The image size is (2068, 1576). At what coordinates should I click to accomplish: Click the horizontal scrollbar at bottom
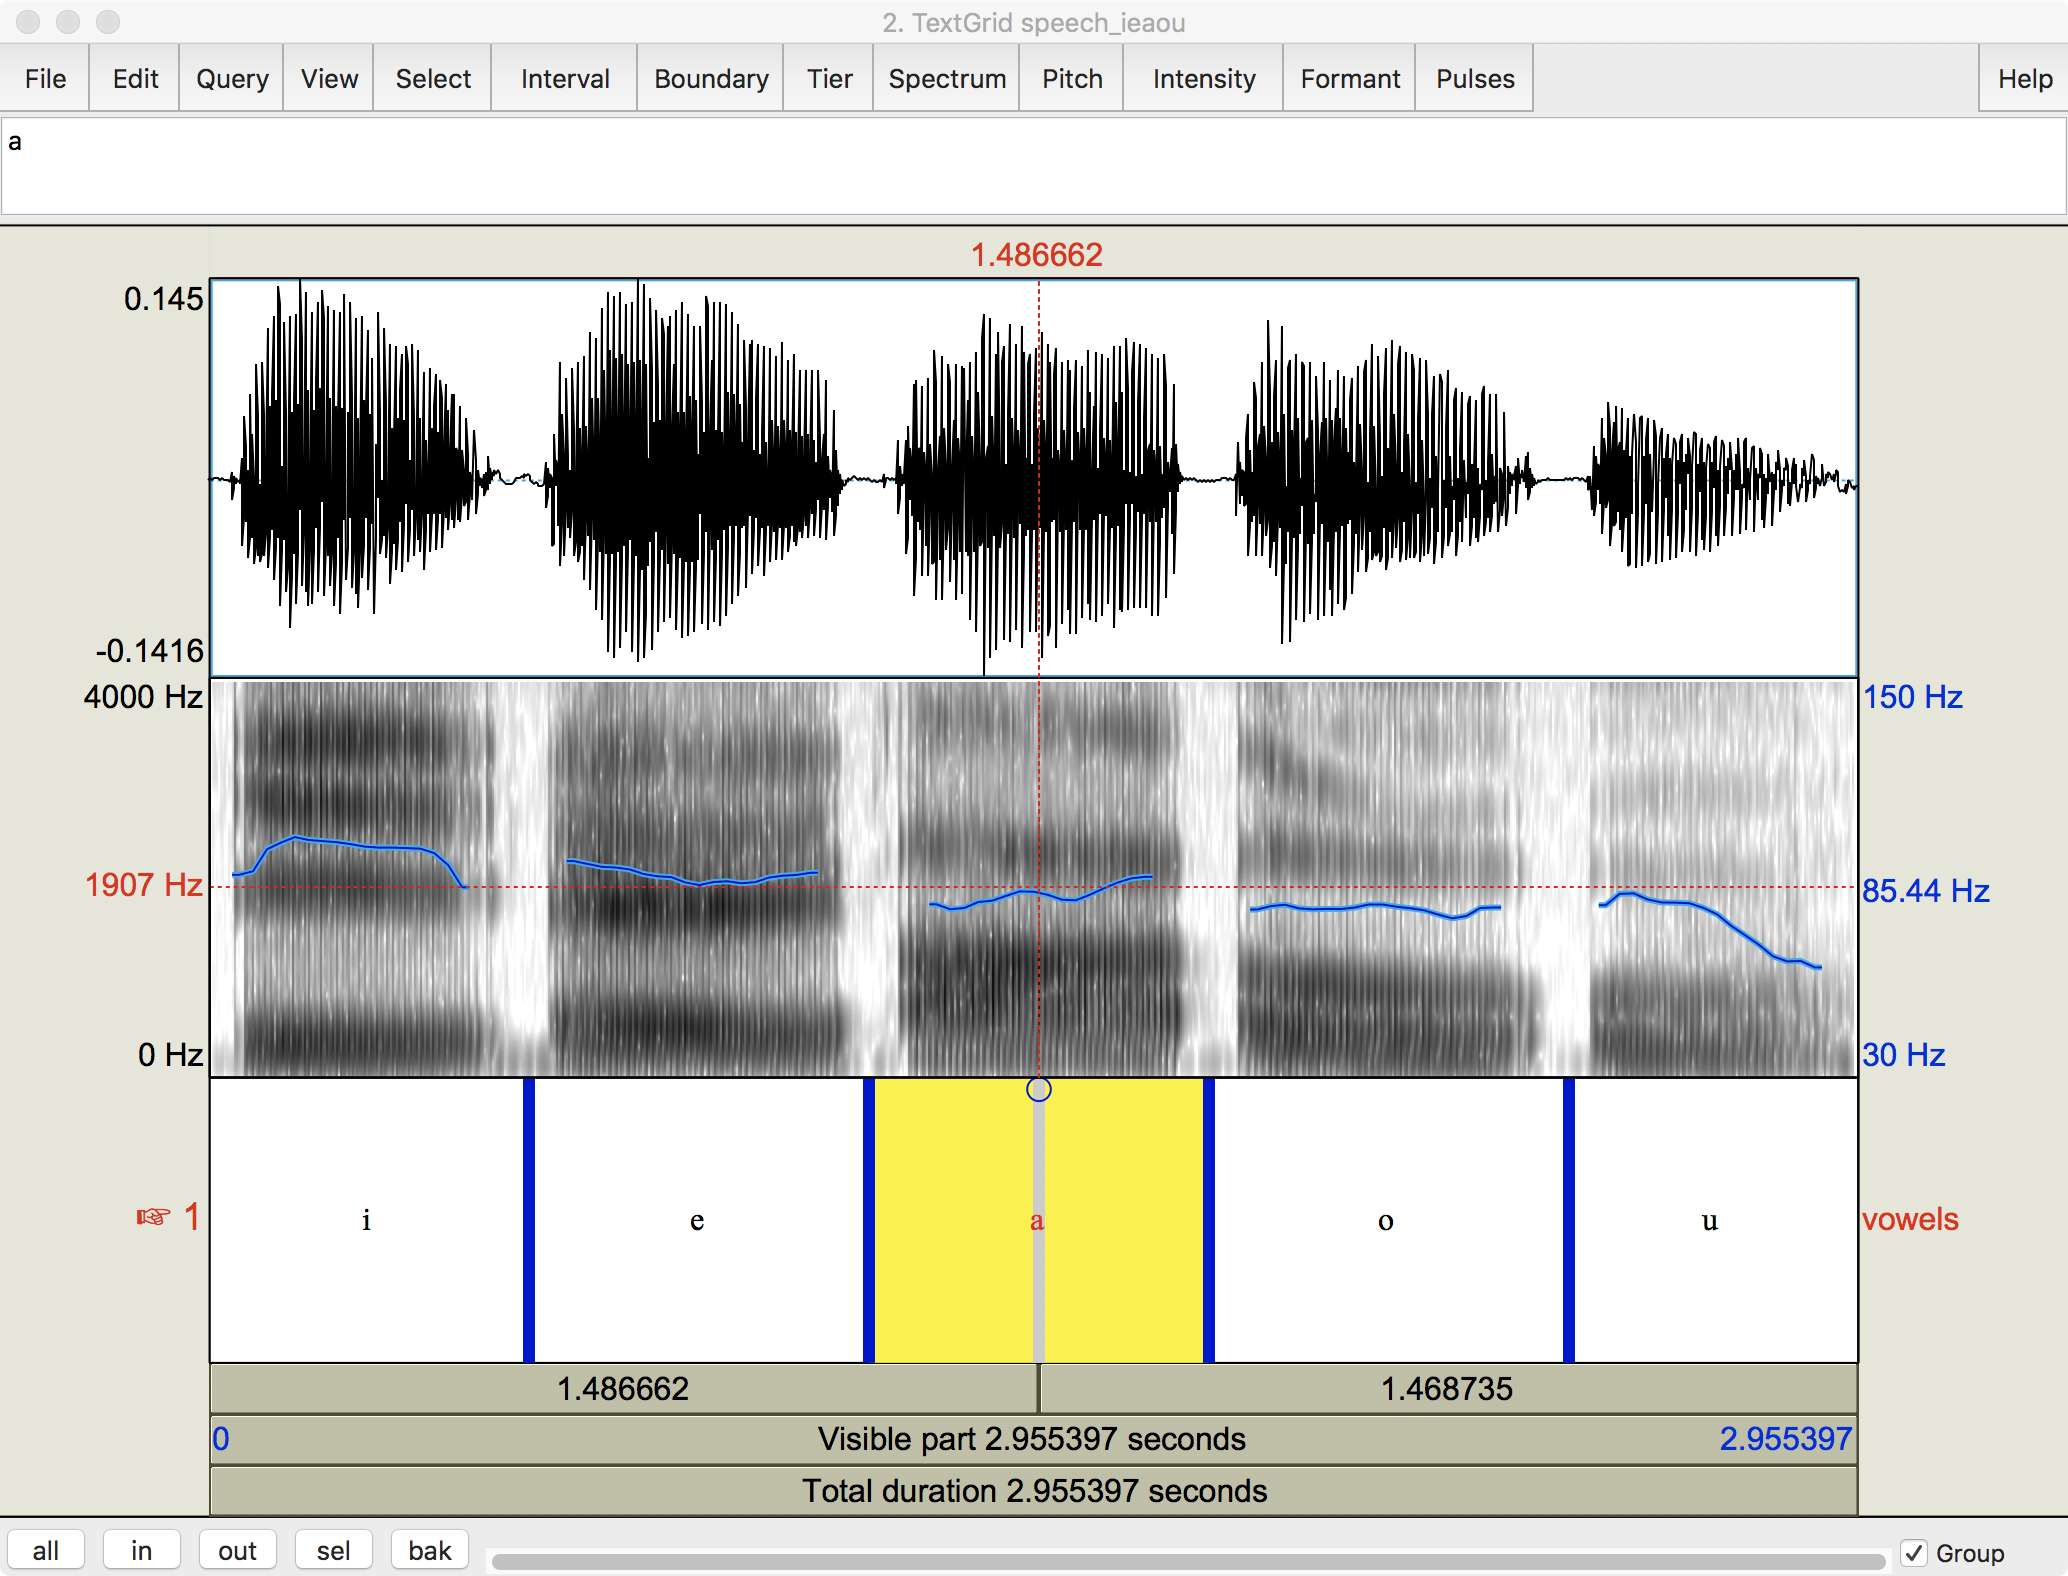coord(1188,1561)
